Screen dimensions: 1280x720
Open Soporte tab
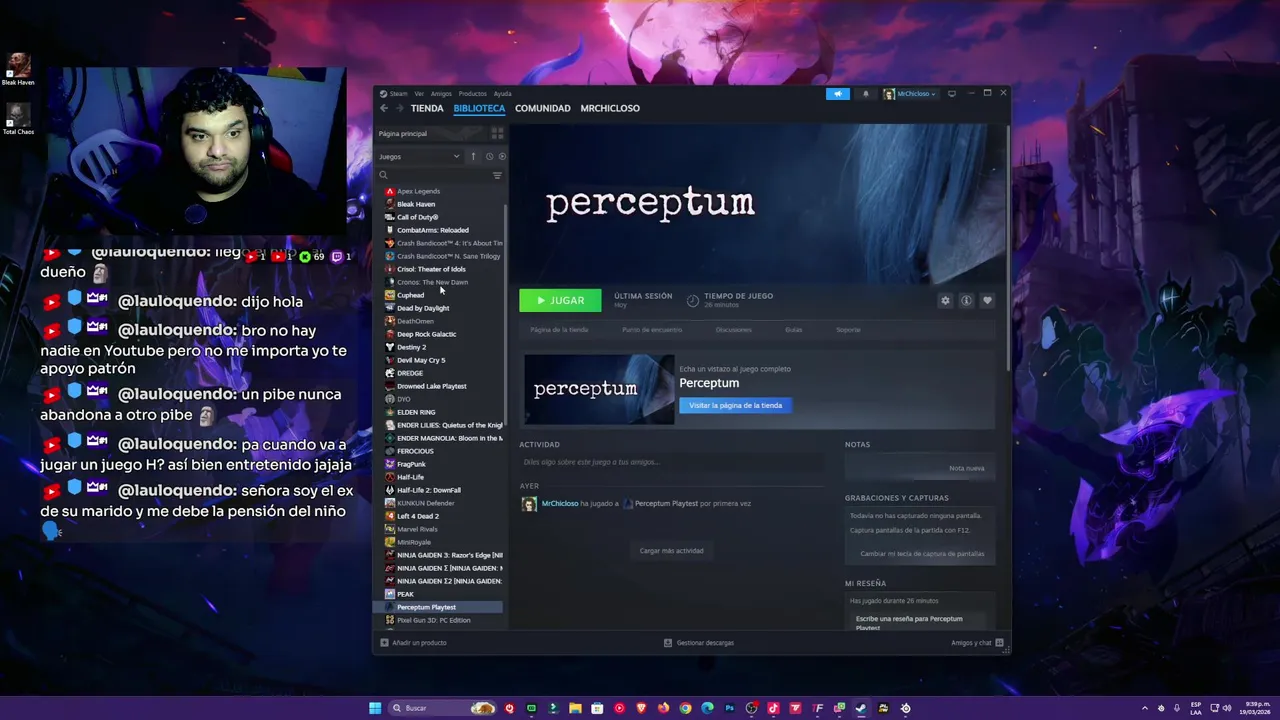click(848, 329)
